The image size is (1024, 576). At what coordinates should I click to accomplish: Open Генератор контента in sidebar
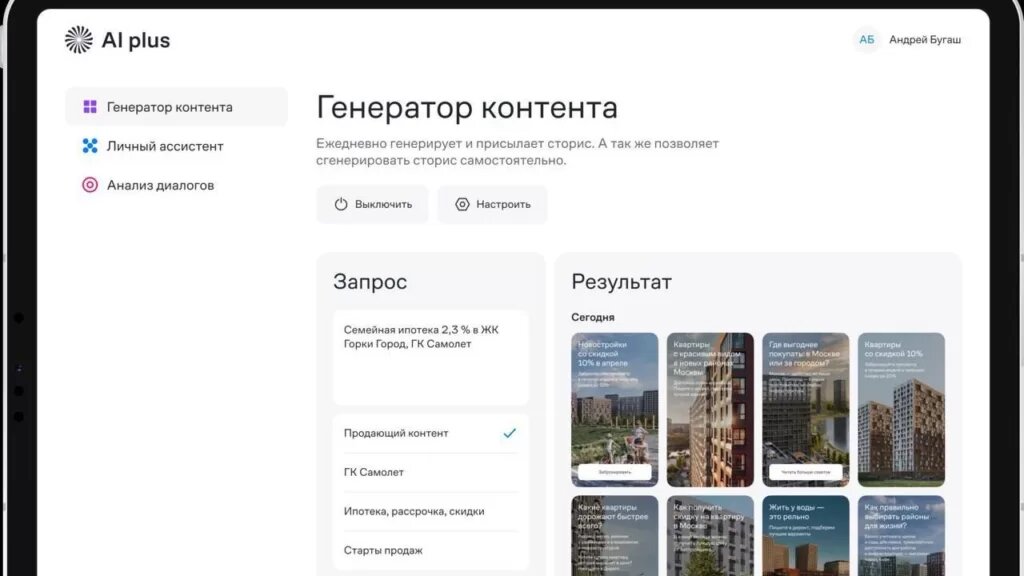[176, 106]
